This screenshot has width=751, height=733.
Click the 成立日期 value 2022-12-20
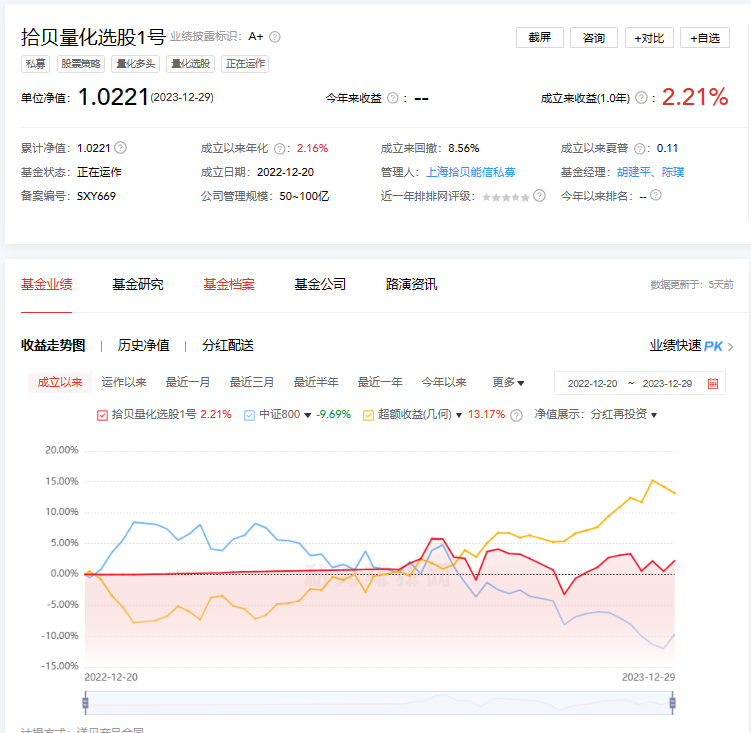(285, 172)
